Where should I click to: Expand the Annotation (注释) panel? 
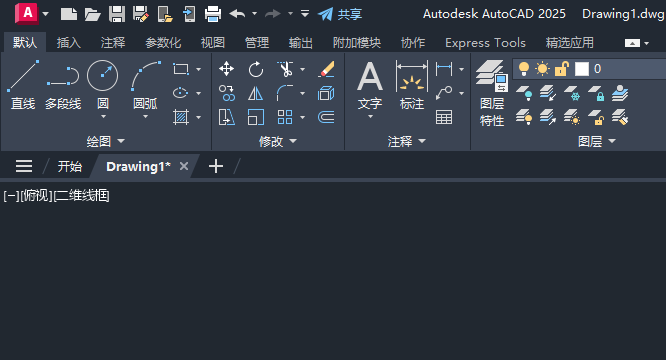click(x=406, y=141)
